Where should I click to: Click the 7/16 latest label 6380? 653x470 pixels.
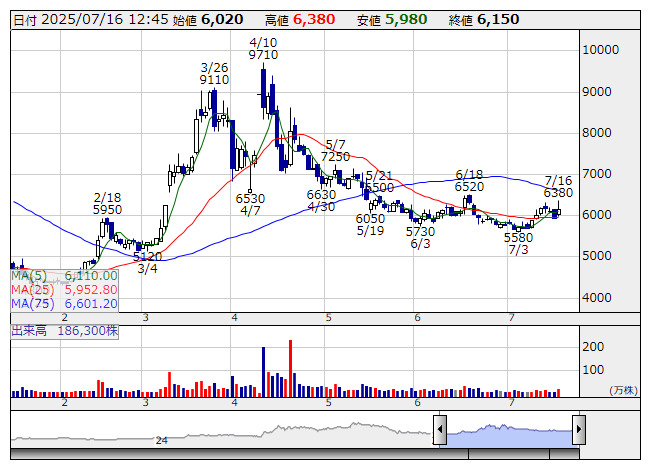click(x=558, y=193)
